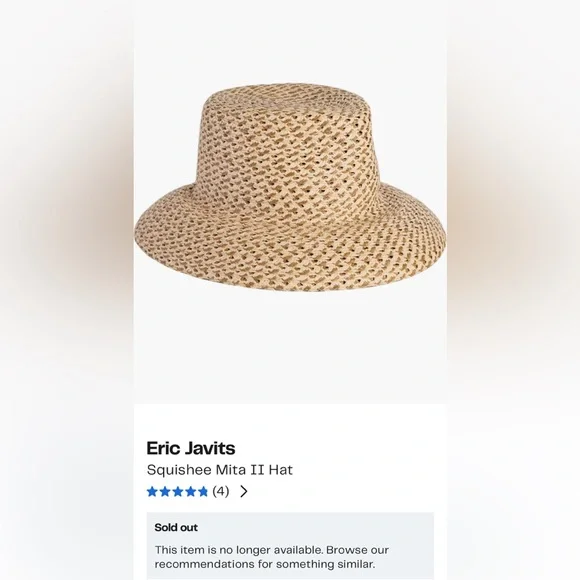
Task: Click the fifth blue rating star
Action: click(203, 492)
